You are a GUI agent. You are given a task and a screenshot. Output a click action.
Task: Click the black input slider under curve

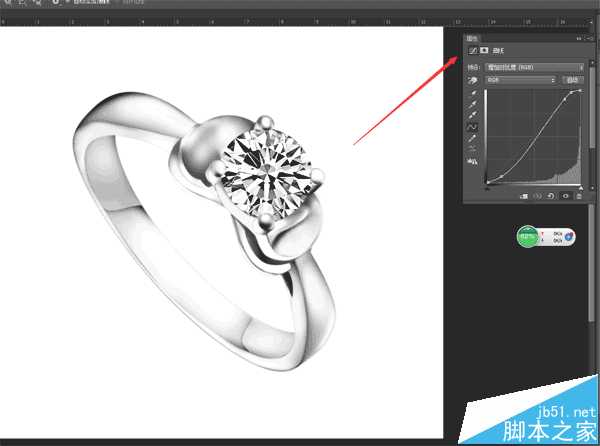click(487, 188)
